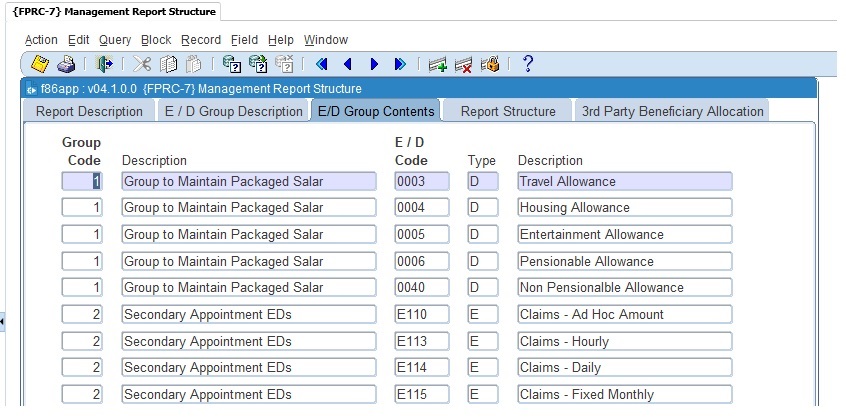Click the Save icon in the toolbar
The width and height of the screenshot is (846, 418).
[x=40, y=65]
